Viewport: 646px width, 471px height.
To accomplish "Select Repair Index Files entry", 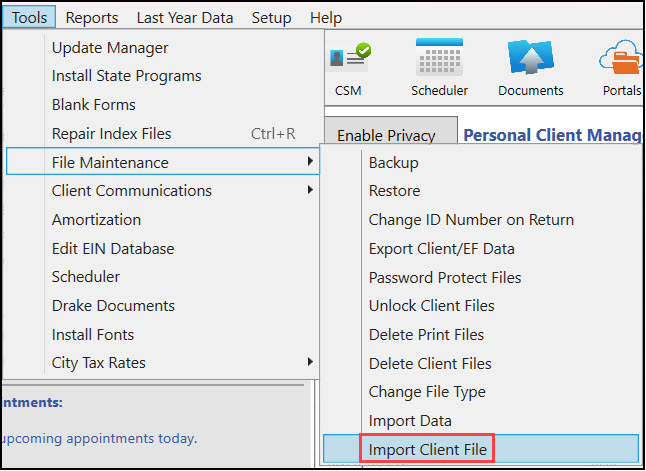I will coord(112,133).
